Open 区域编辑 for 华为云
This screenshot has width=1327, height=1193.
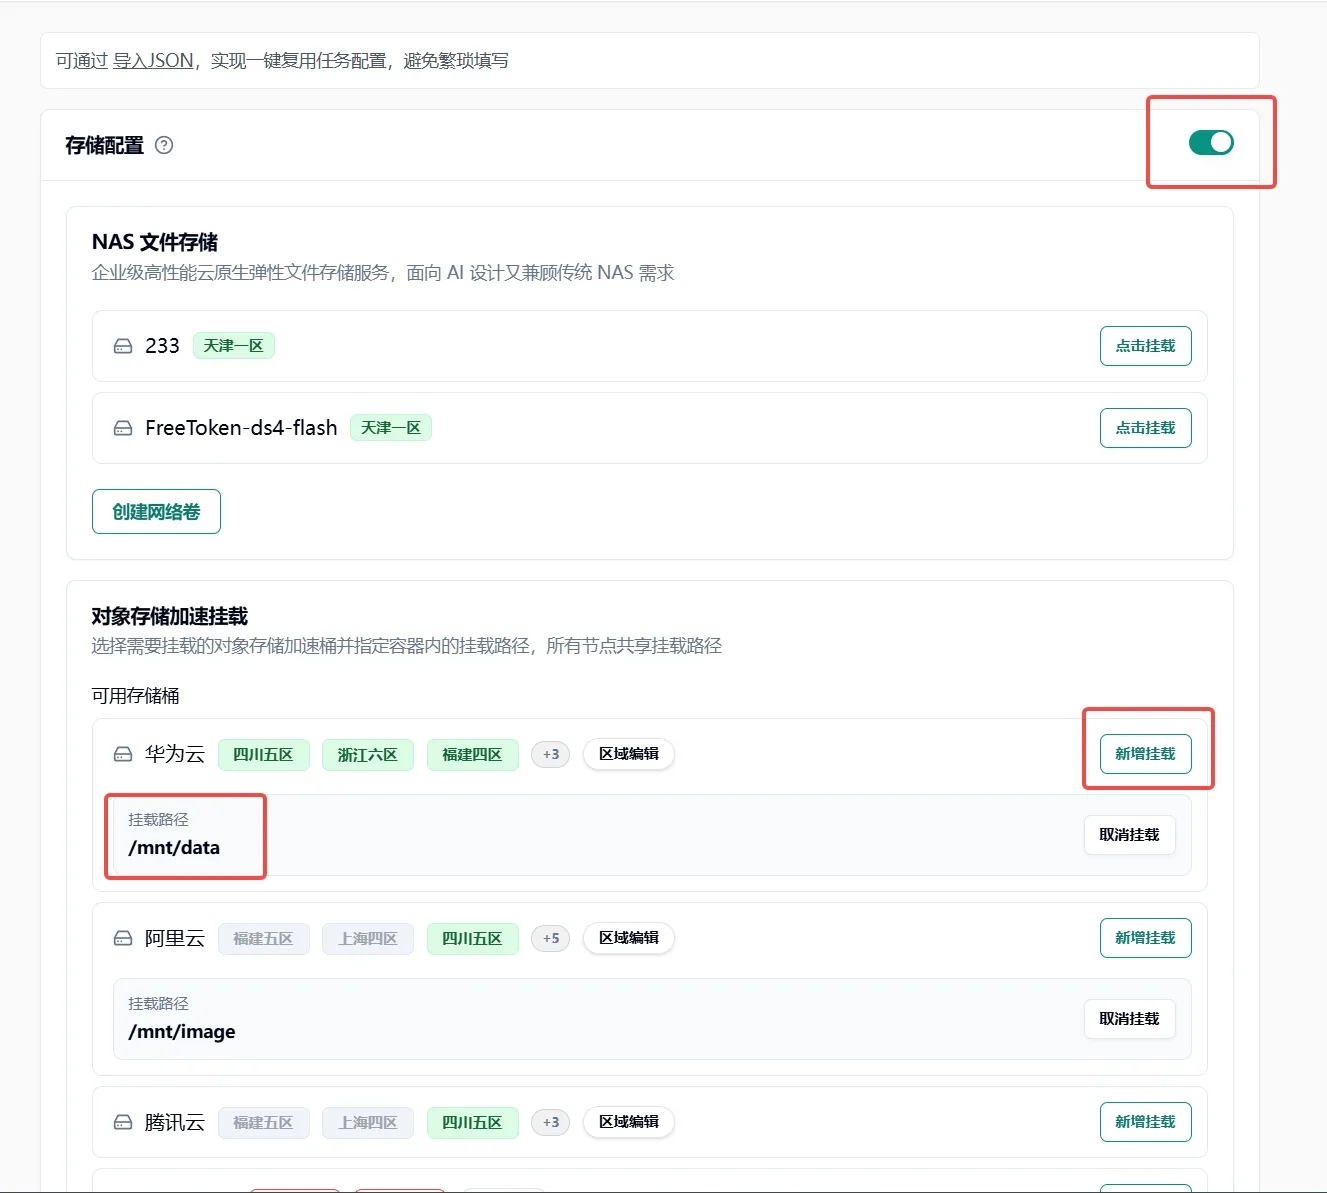coord(629,754)
